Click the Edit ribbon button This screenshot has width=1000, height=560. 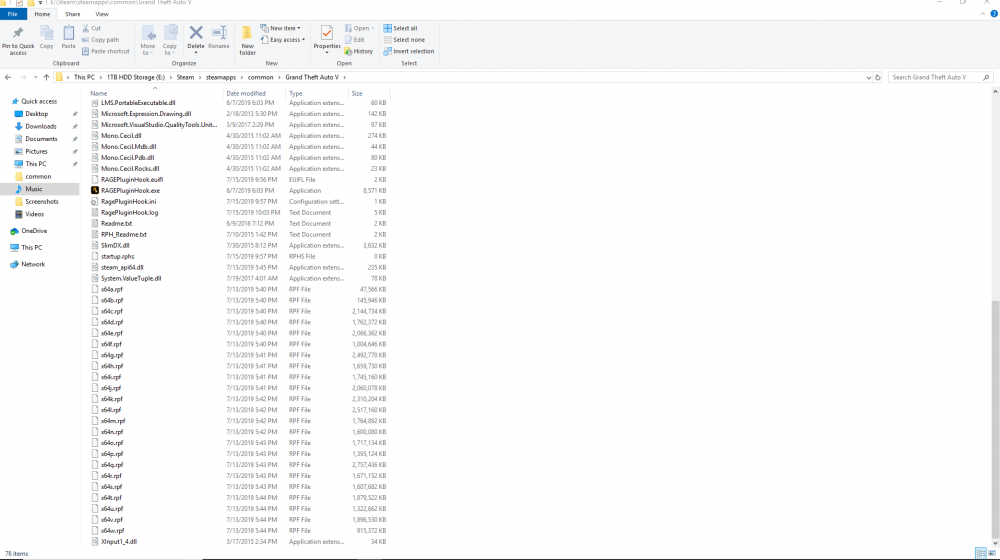[355, 40]
